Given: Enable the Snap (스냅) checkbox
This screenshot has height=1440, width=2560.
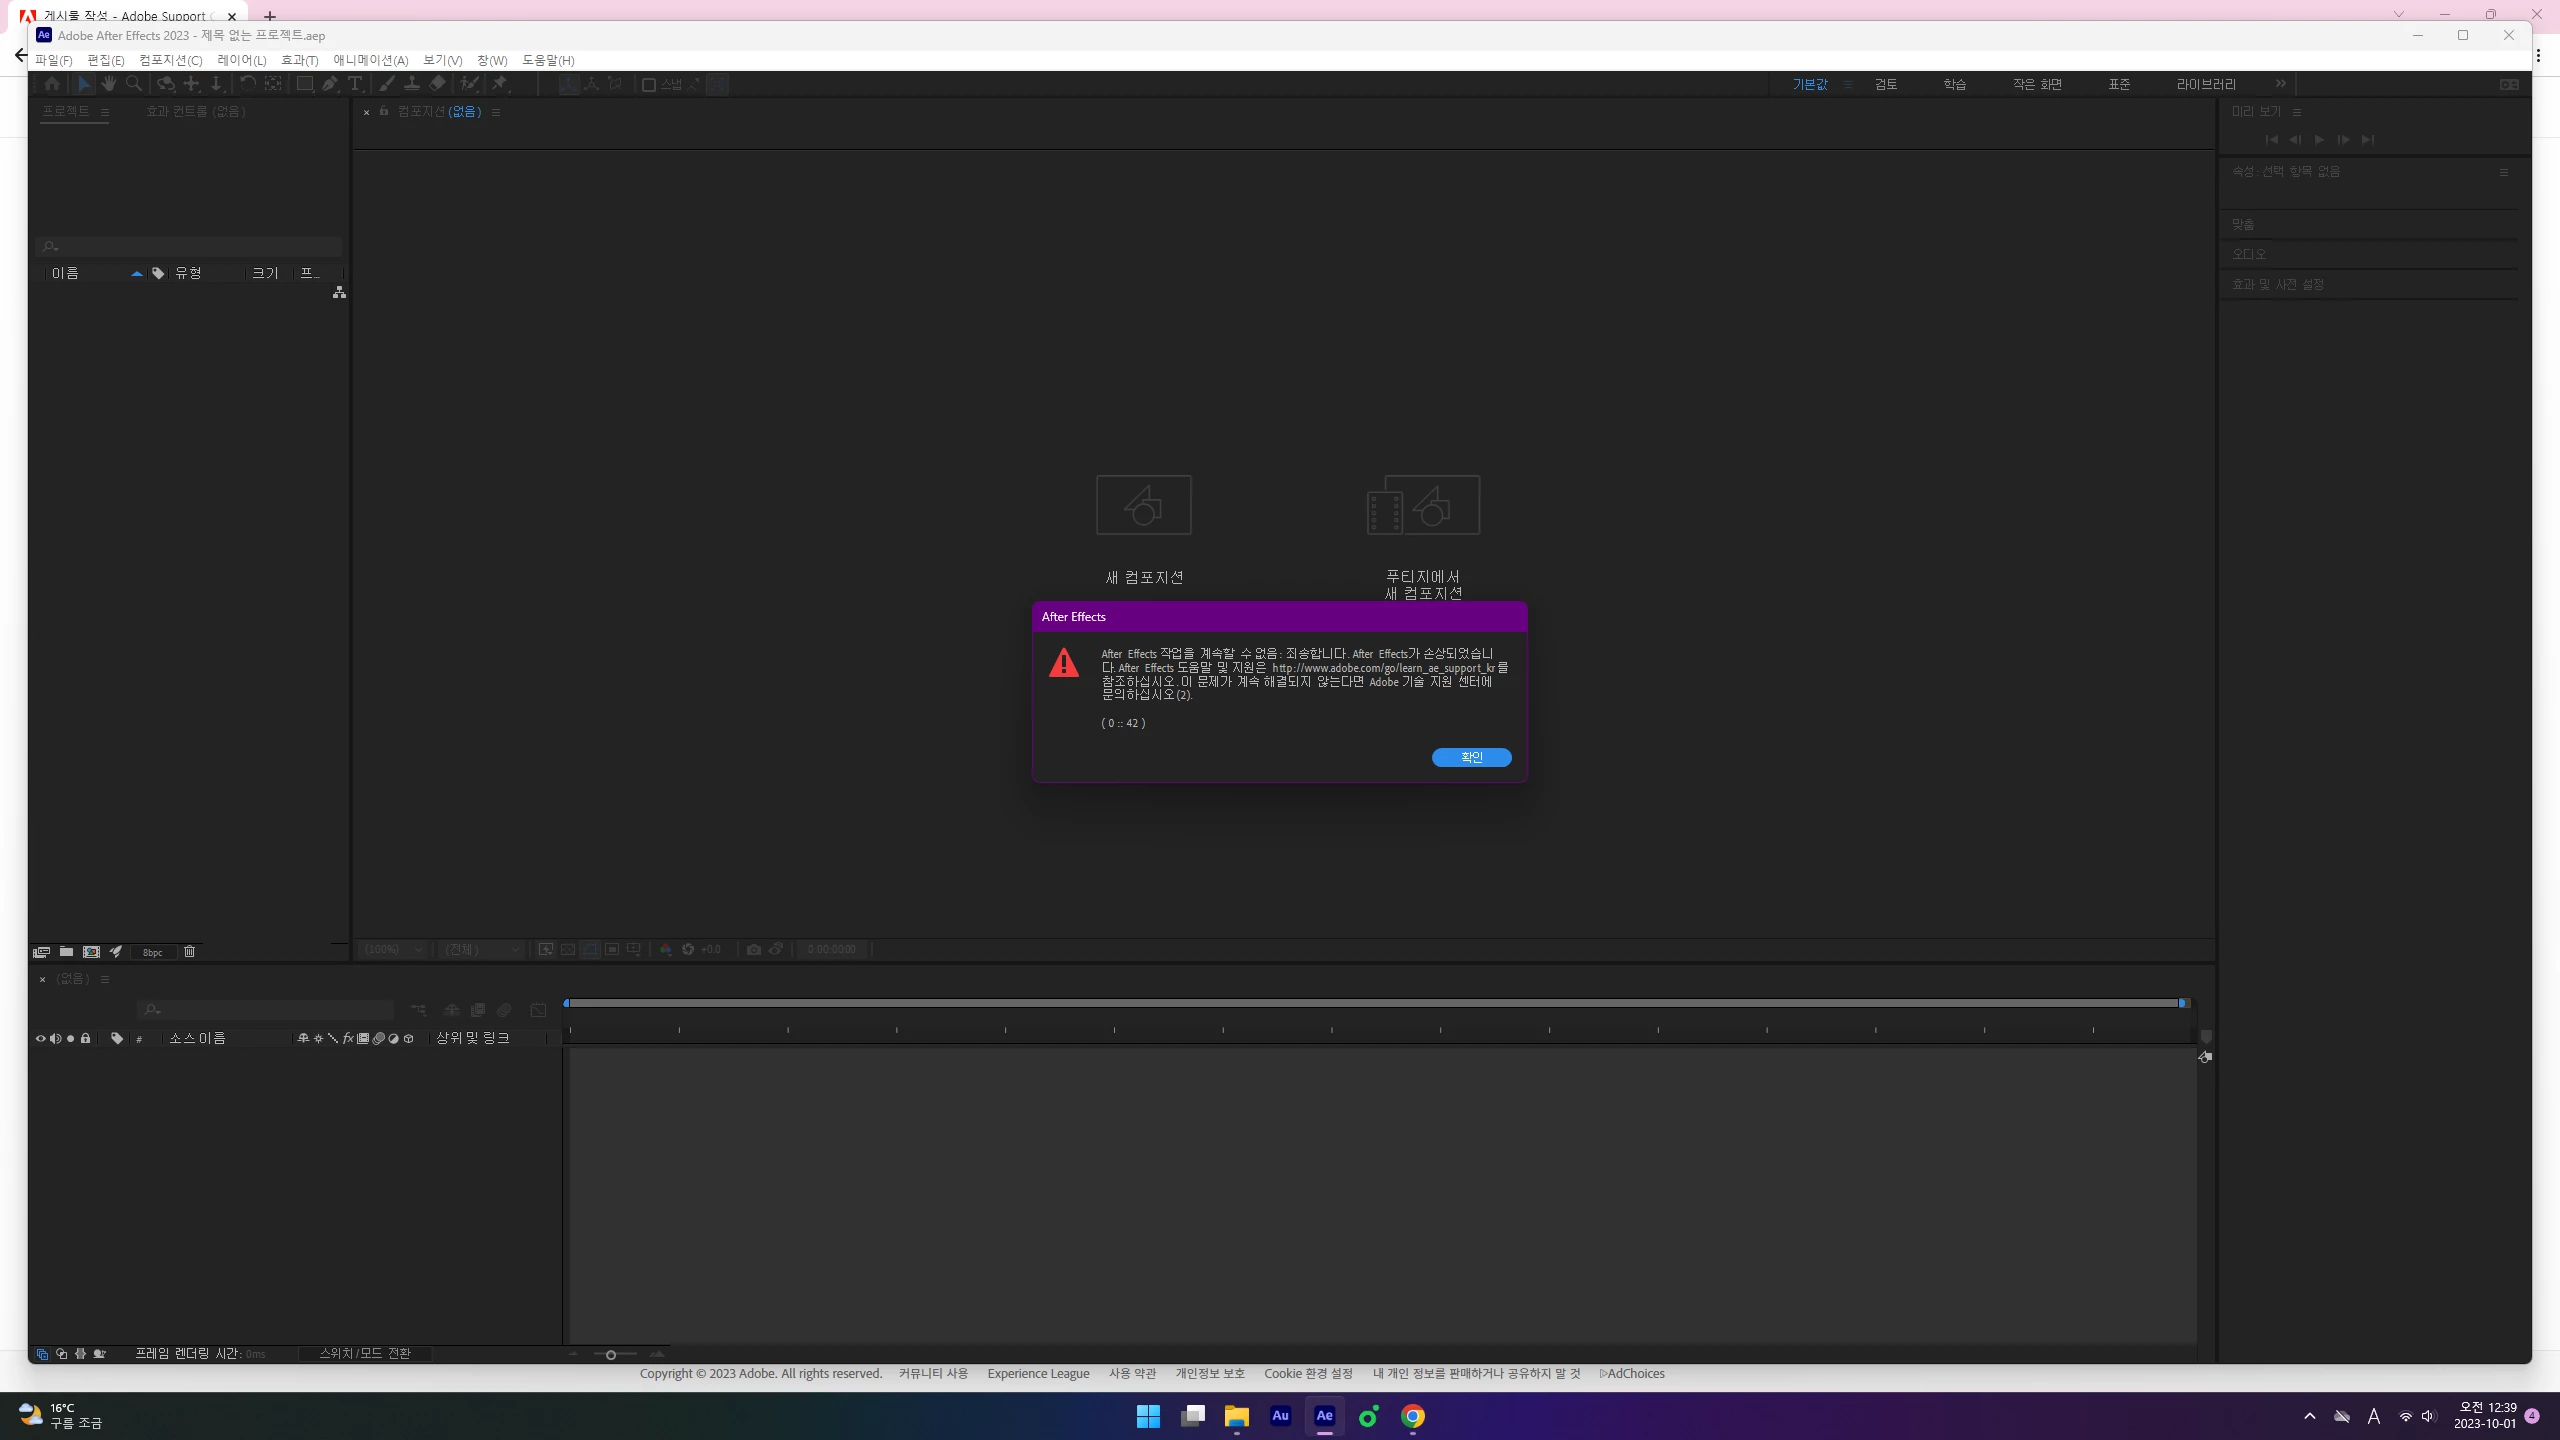Looking at the screenshot, I should (x=648, y=85).
